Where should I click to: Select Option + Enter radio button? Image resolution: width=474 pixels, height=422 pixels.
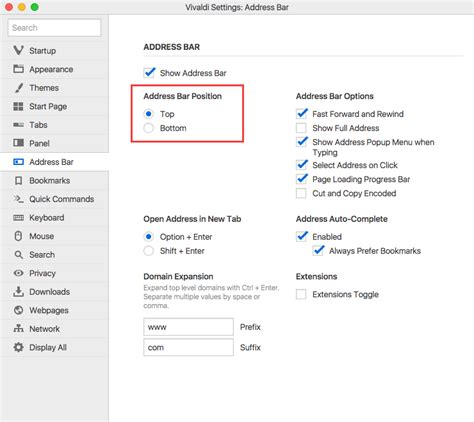click(149, 237)
